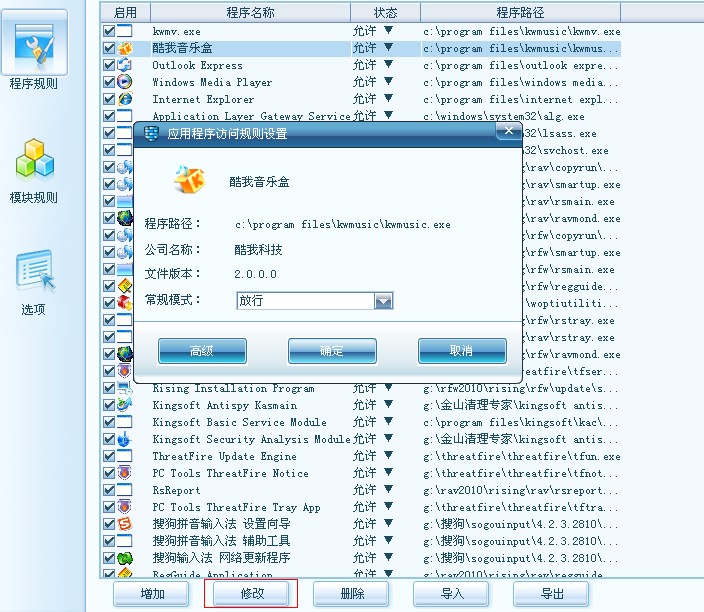Select the ThreatFire Update Engine row text
This screenshot has height=612, width=704.
pyautogui.click(x=224, y=456)
